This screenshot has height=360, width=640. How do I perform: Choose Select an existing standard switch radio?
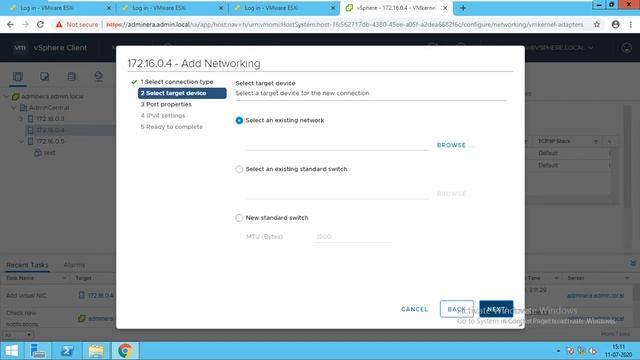click(x=239, y=169)
